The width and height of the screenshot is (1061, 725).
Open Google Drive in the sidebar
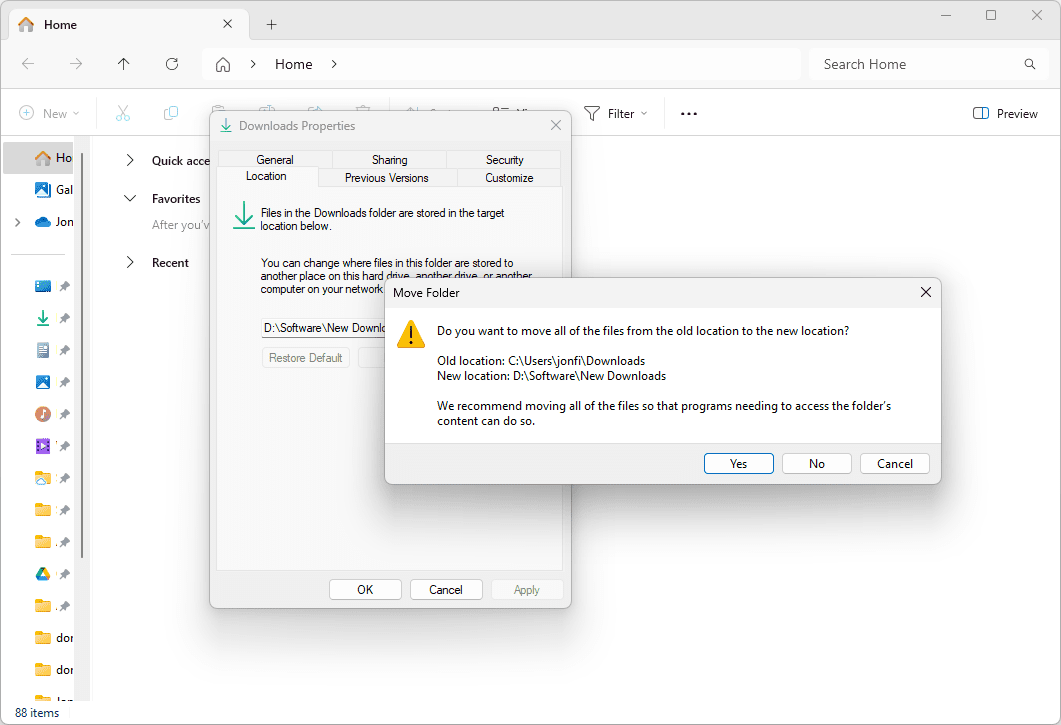click(43, 574)
